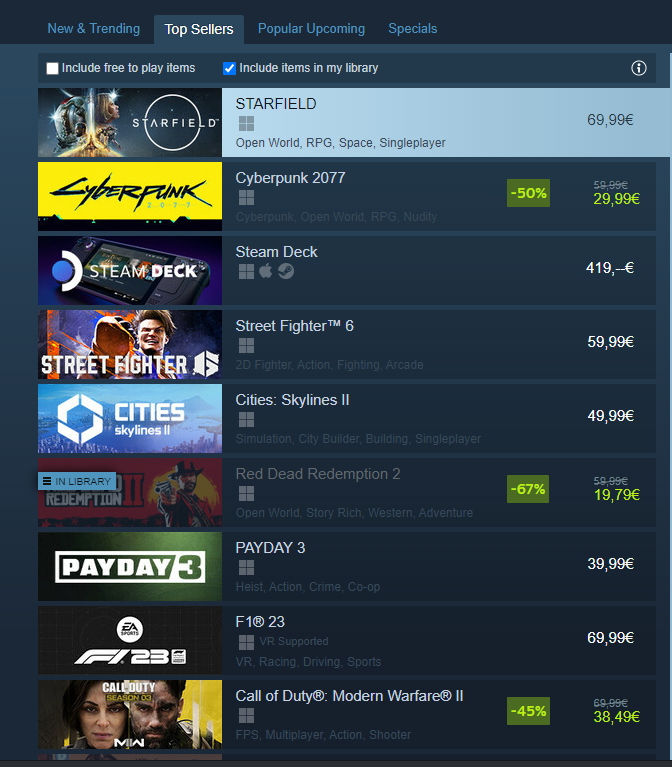Image resolution: width=672 pixels, height=767 pixels.
Task: Switch to New & Trending tab
Action: pos(93,29)
